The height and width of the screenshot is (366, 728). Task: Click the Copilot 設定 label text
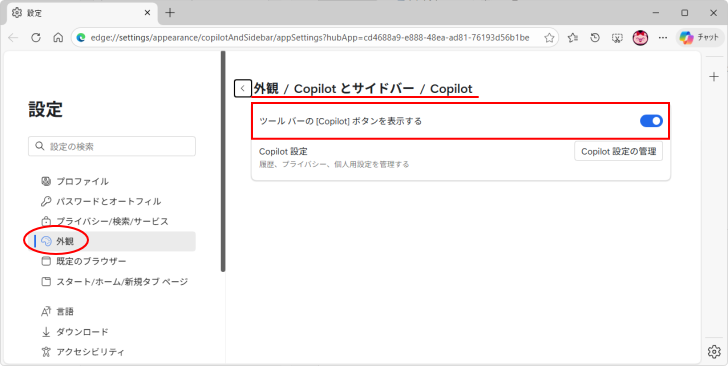(283, 151)
